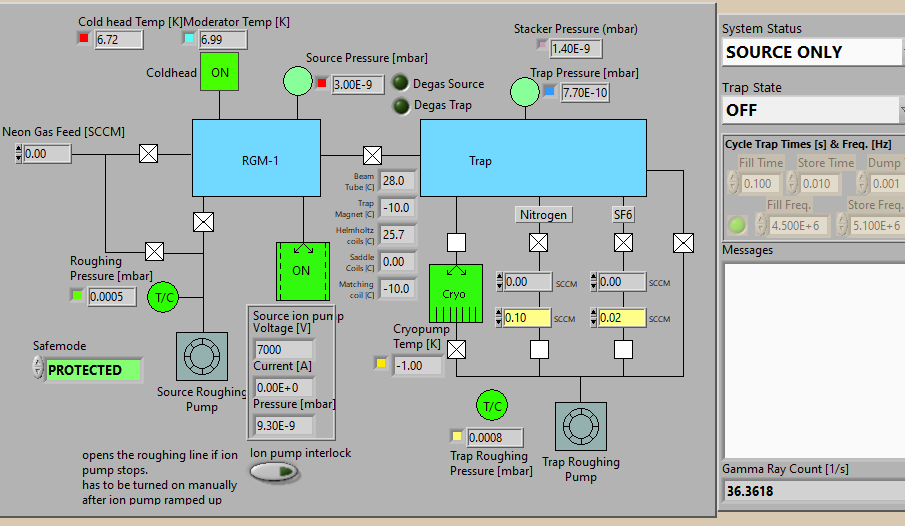Click the Store Freq. 5.100E+6 field
The image size is (905, 526).
tap(877, 226)
